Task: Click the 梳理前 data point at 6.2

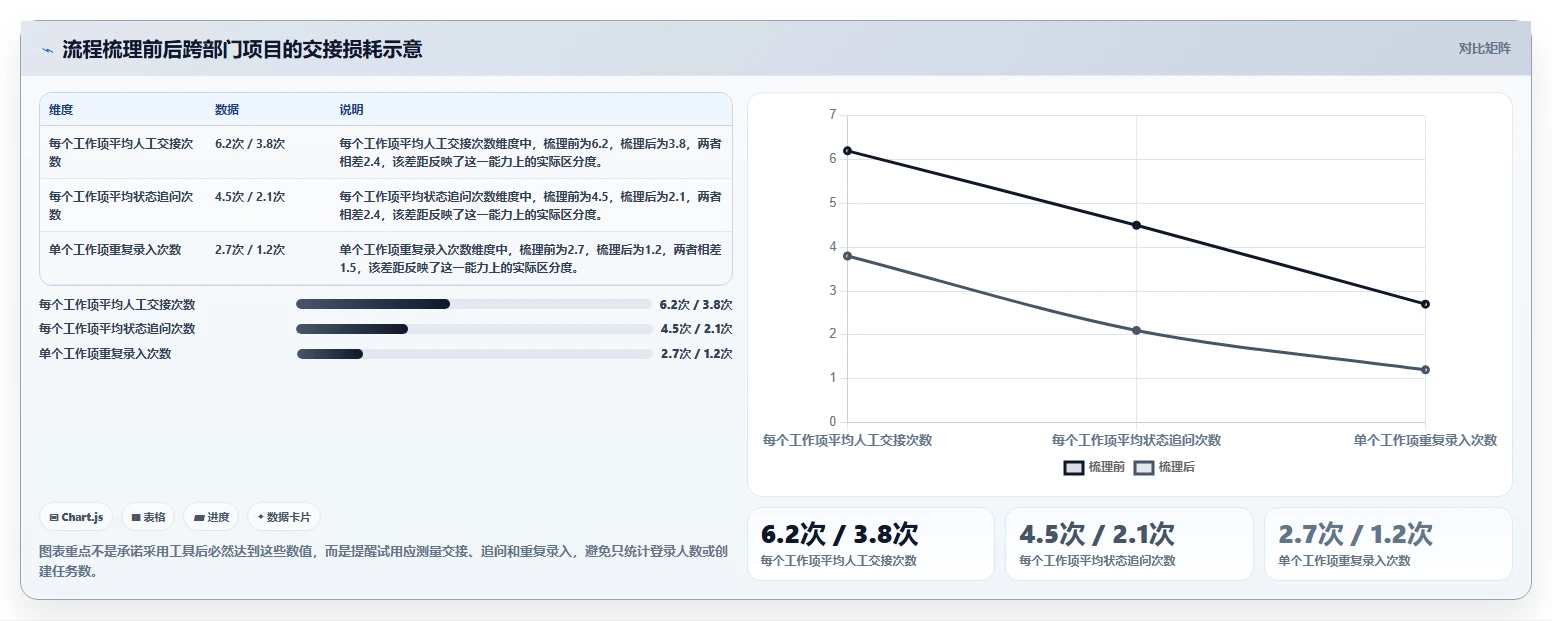Action: [x=847, y=151]
